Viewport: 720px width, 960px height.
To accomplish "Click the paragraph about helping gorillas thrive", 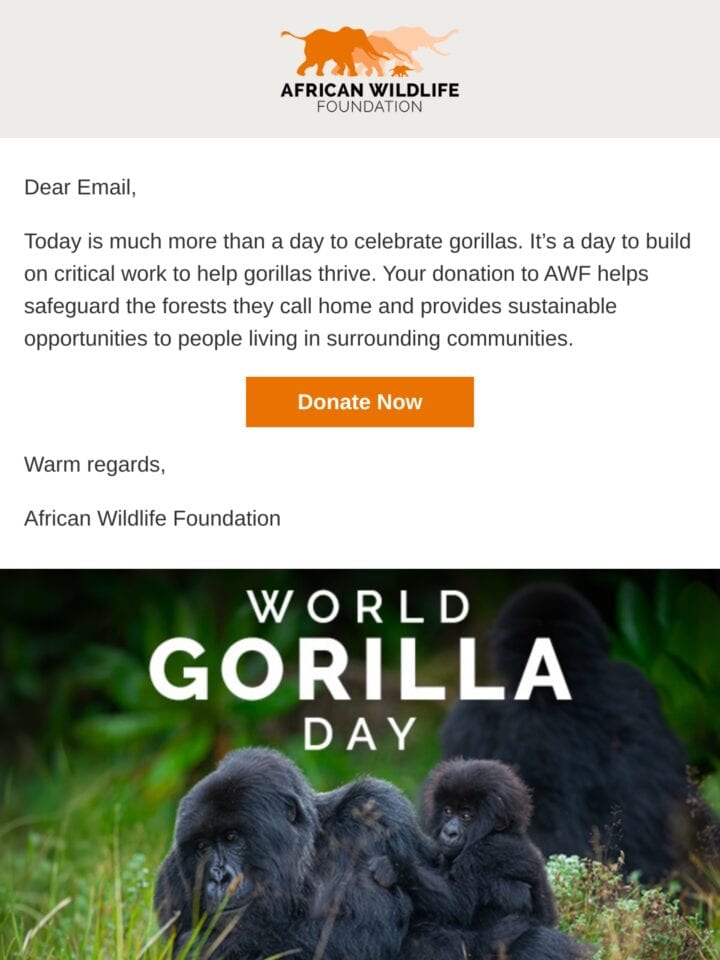I will point(358,290).
